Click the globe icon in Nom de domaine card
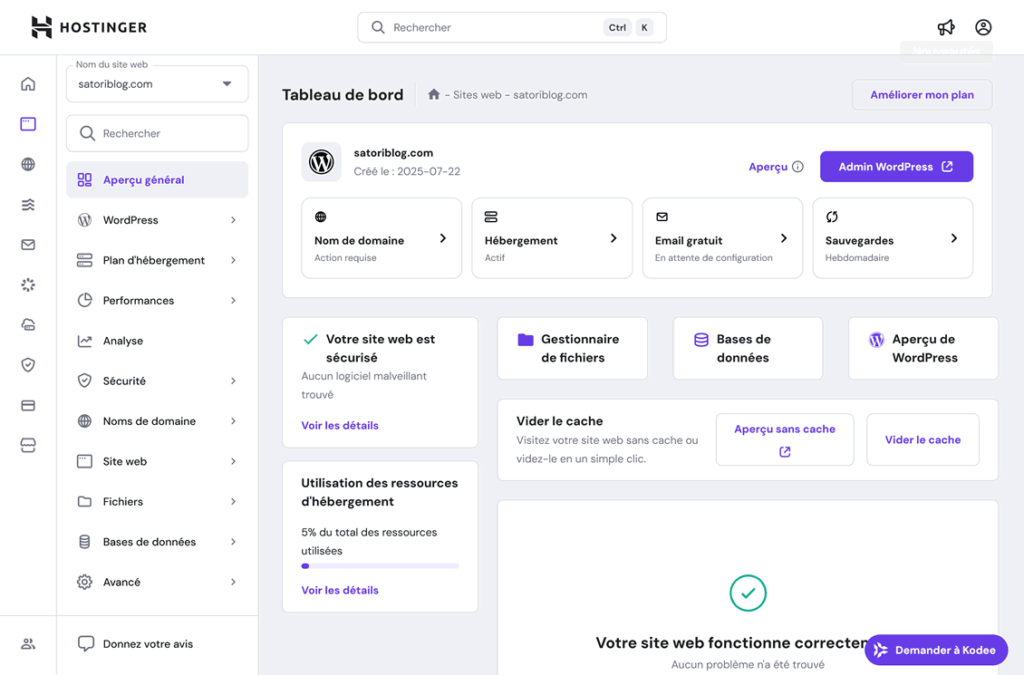1024x675 pixels. pyautogui.click(x=321, y=217)
